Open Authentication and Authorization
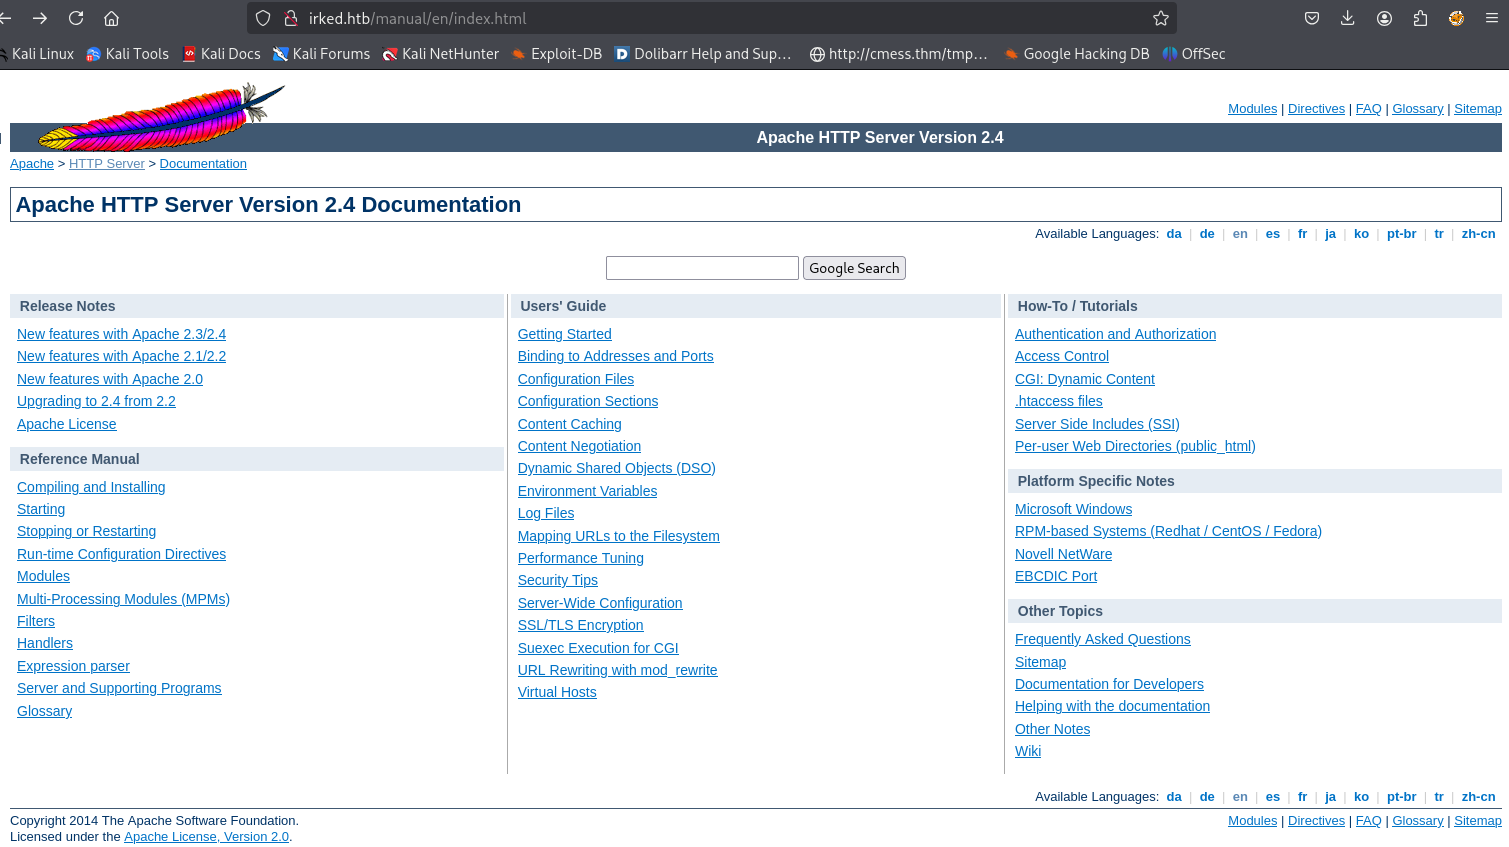The image size is (1509, 847). pos(1115,334)
